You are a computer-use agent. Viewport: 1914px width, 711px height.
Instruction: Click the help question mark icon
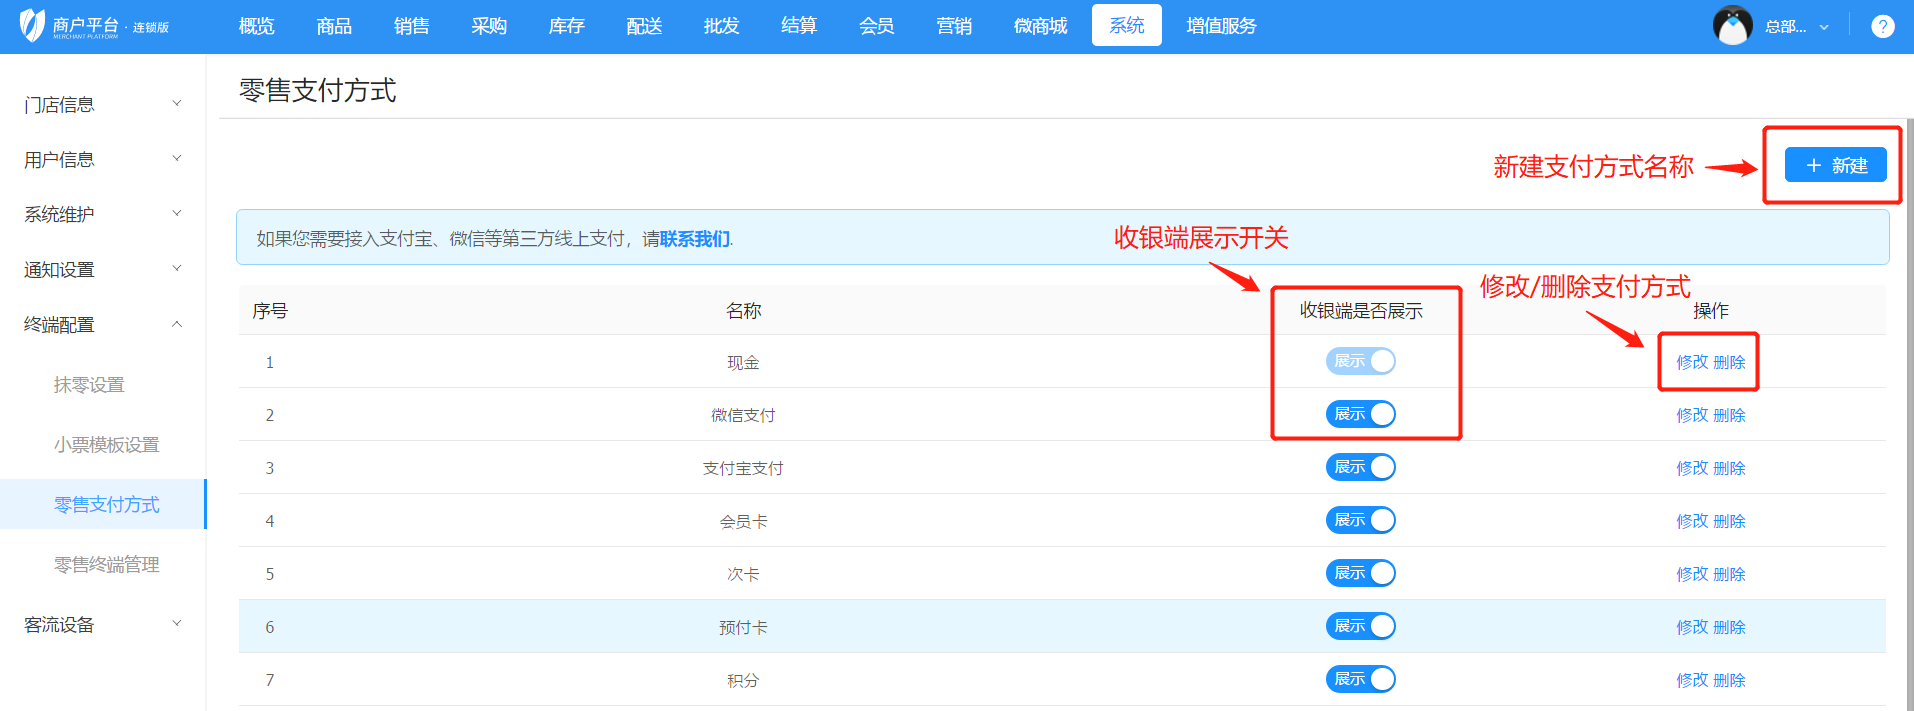1882,27
